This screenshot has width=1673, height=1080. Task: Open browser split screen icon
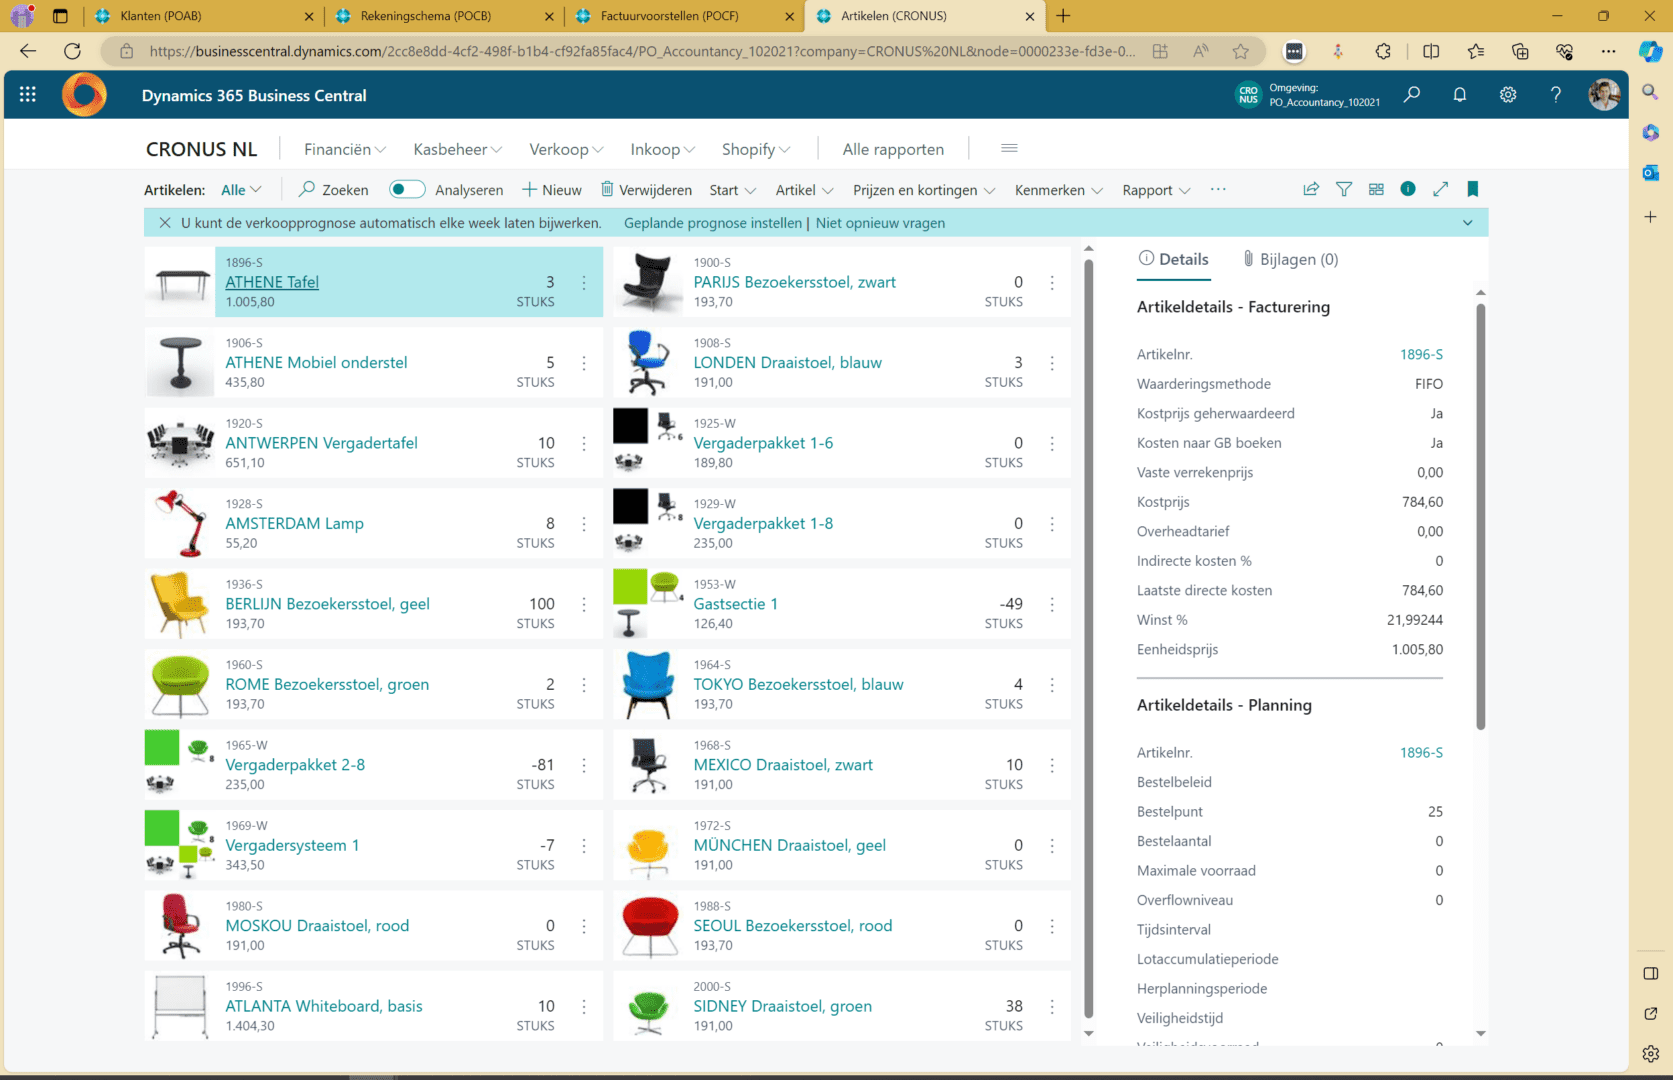pyautogui.click(x=1431, y=51)
